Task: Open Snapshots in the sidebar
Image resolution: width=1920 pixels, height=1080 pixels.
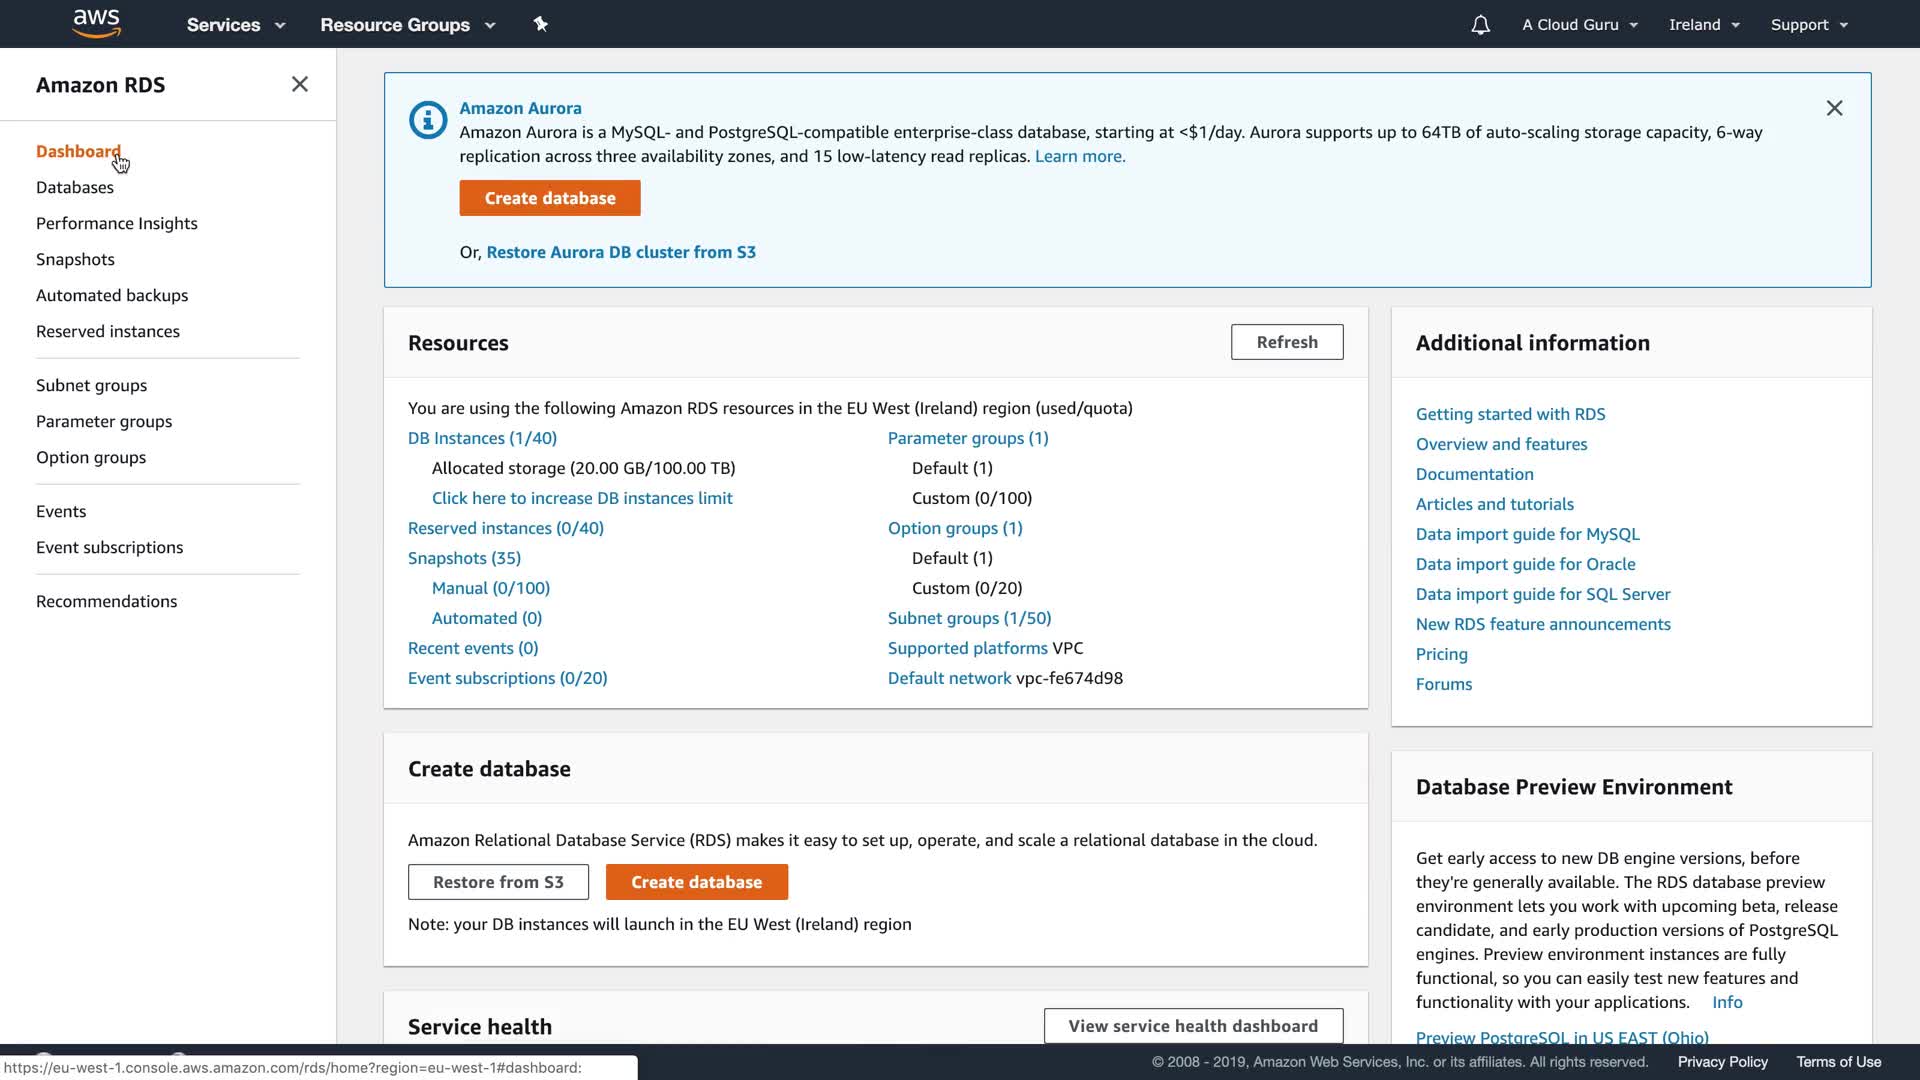Action: click(75, 260)
